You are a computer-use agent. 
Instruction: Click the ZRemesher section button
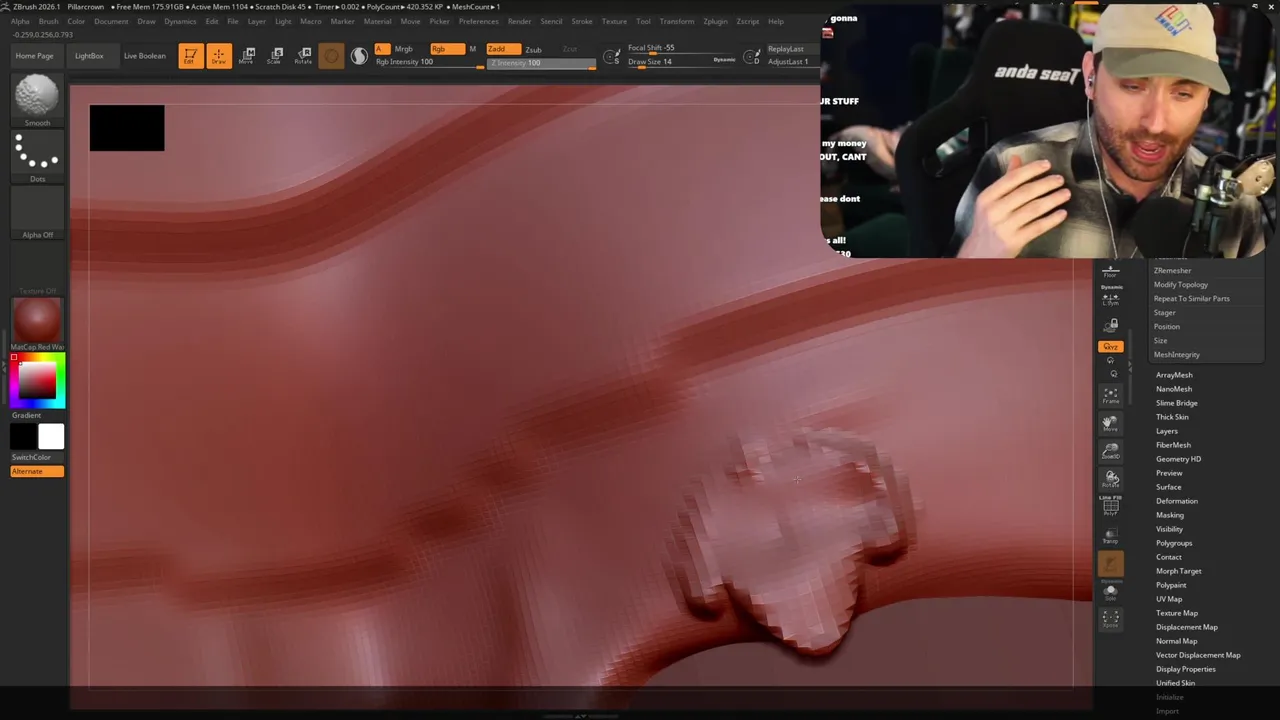click(1173, 271)
